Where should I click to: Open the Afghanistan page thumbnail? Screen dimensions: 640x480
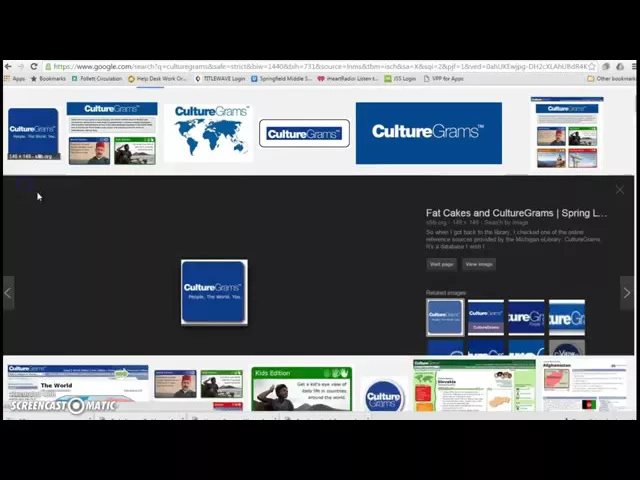(x=584, y=387)
